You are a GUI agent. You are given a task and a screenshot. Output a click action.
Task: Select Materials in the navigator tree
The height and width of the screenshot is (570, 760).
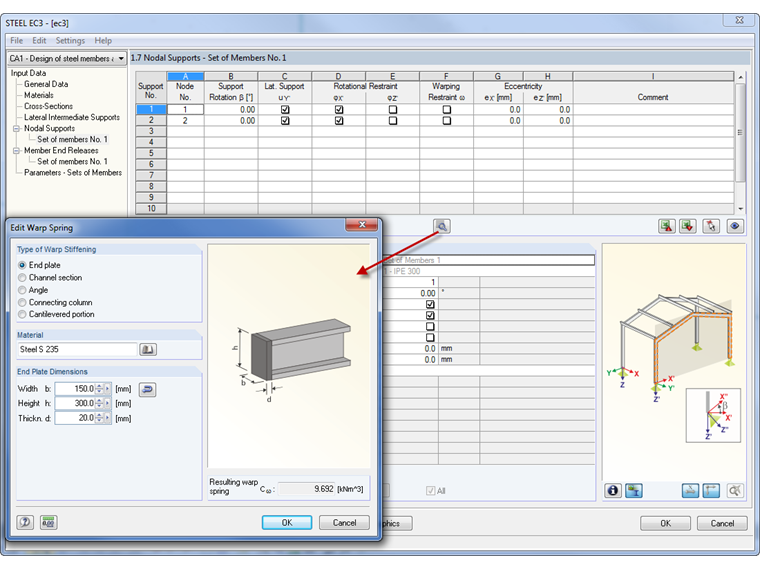tap(39, 95)
